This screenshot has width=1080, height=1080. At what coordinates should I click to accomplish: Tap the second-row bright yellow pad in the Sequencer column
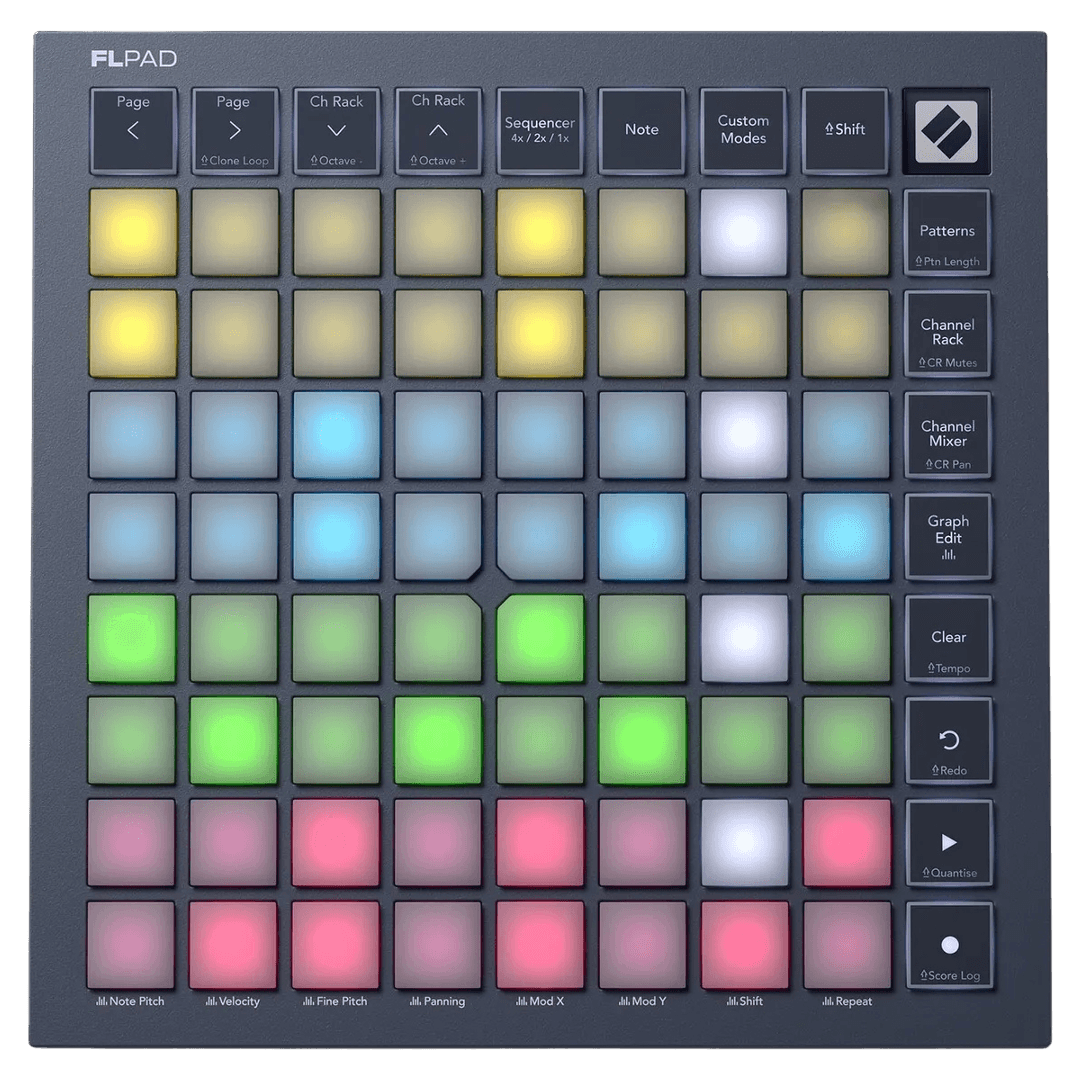pyautogui.click(x=540, y=334)
